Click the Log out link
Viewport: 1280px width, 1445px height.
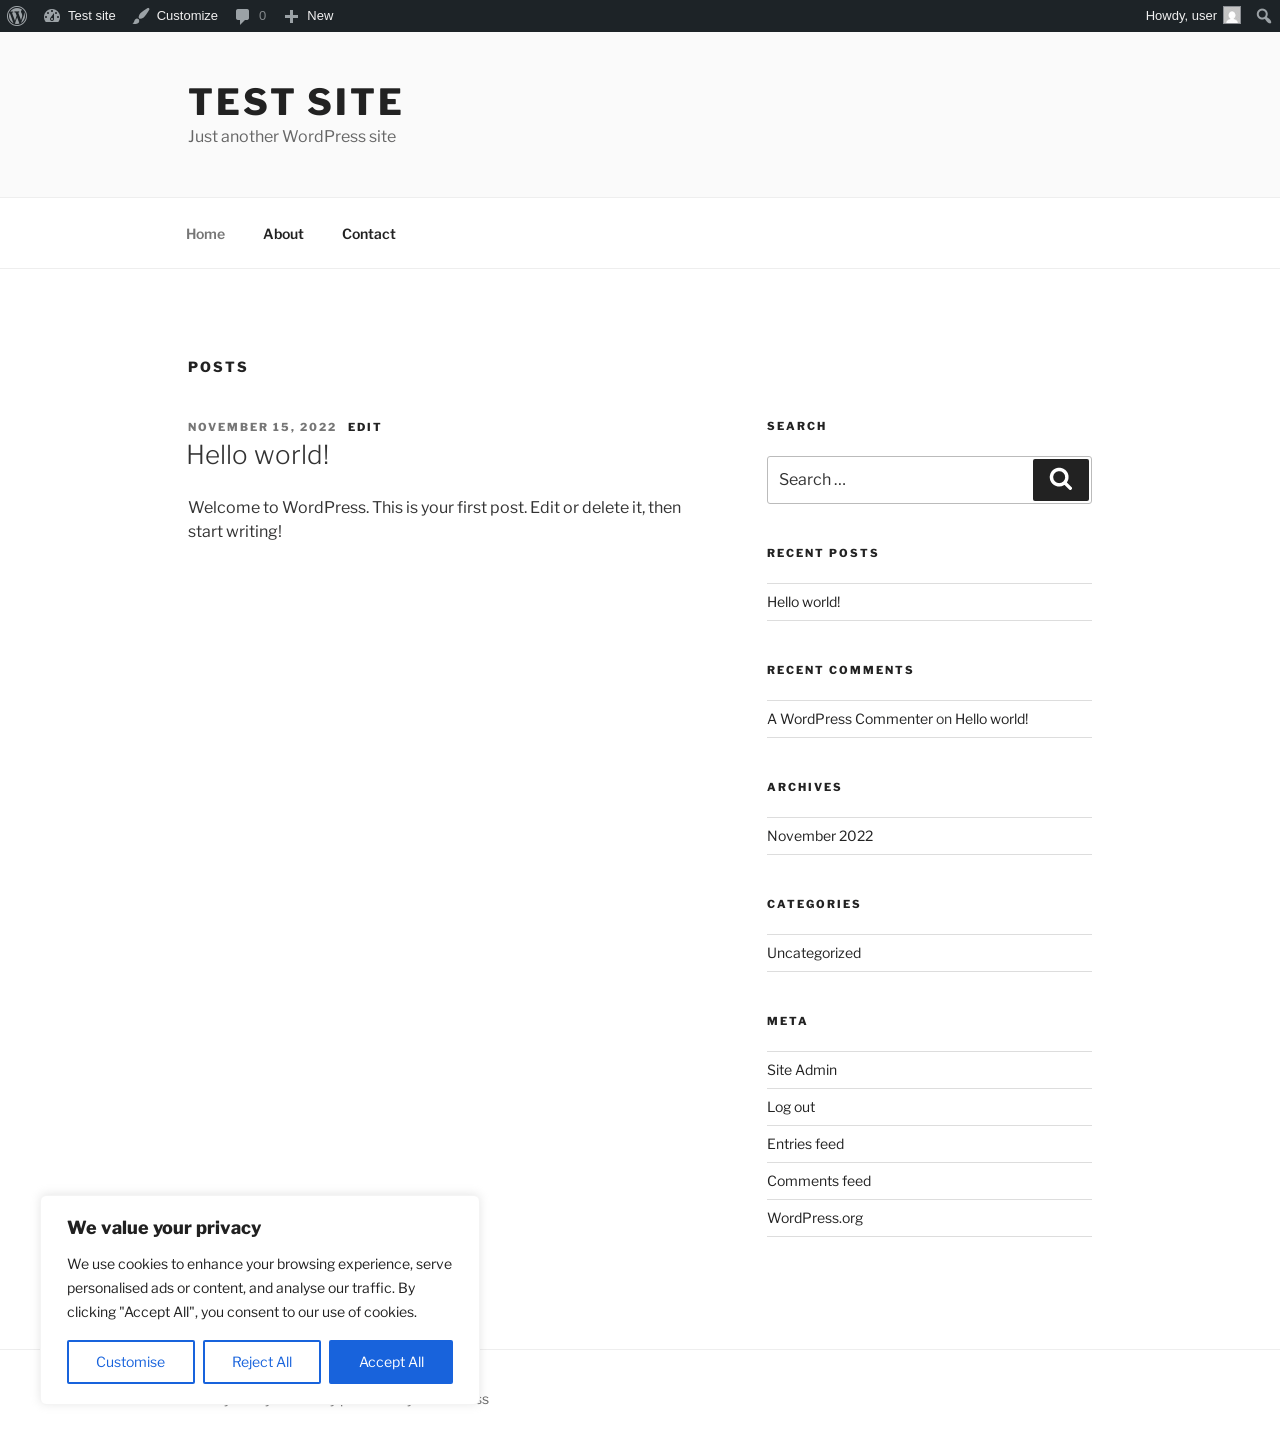point(791,1107)
